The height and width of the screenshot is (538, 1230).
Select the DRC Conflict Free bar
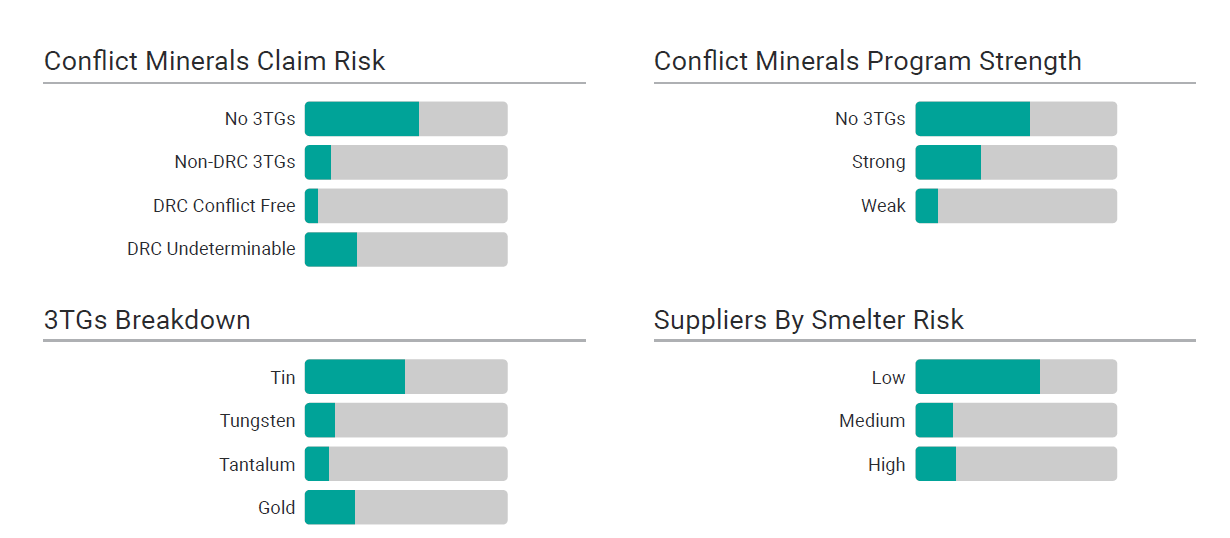point(406,206)
